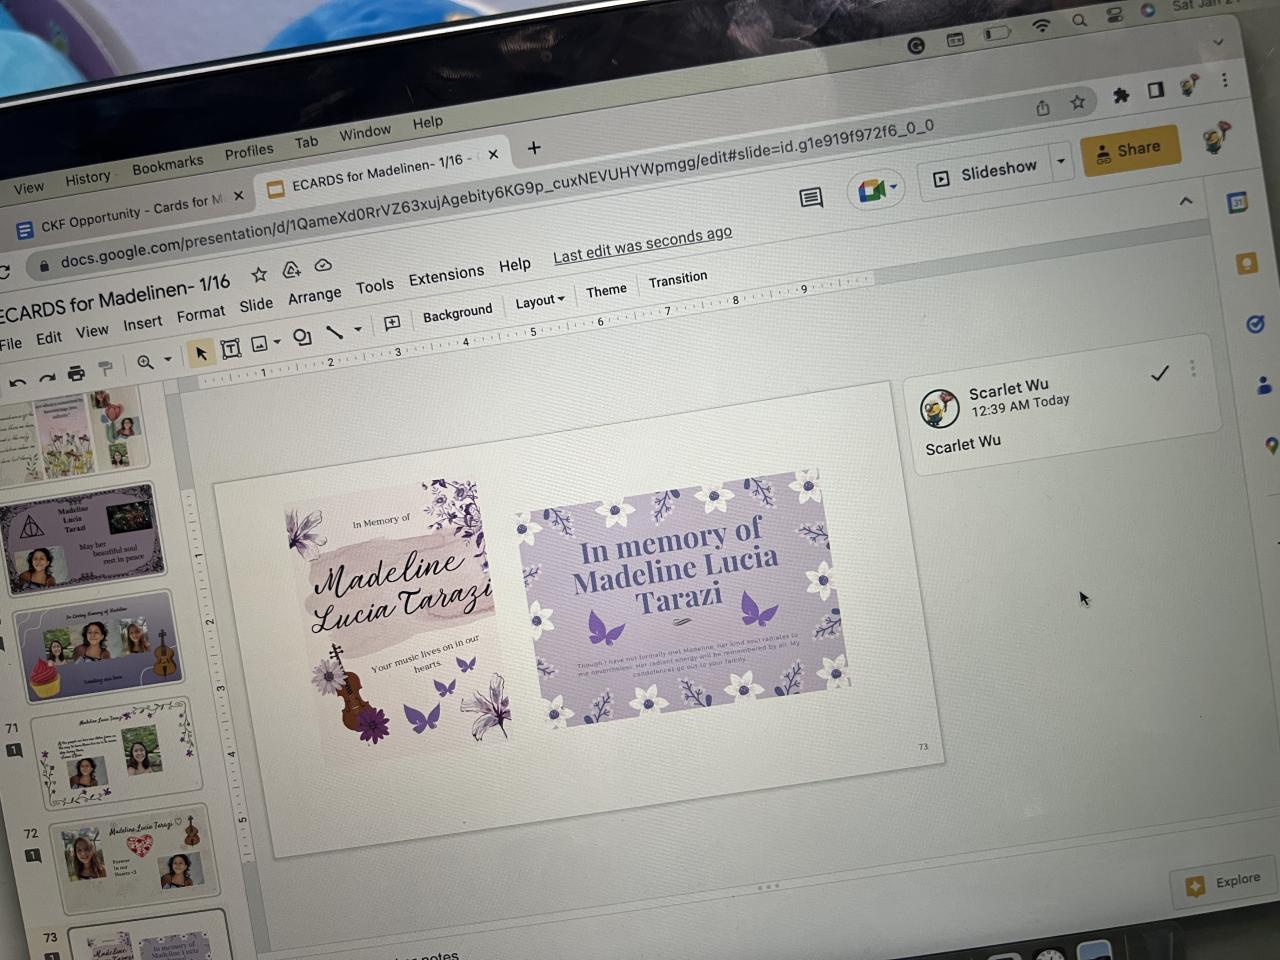Open the shape tool

point(302,338)
